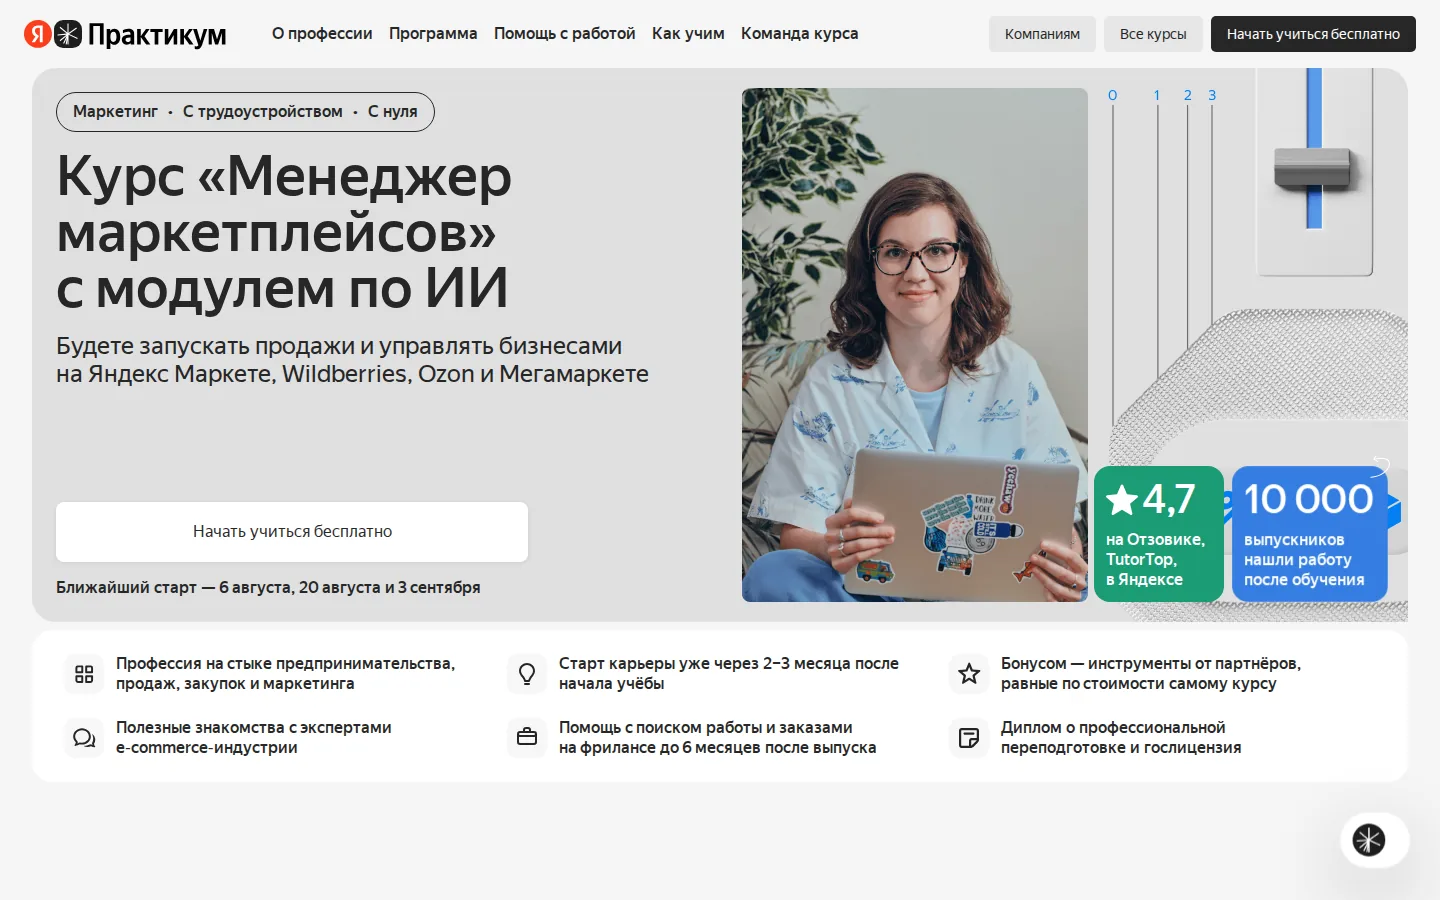The image size is (1440, 900).
Task: Open the 'О профессии' menu item
Action: tap(322, 33)
